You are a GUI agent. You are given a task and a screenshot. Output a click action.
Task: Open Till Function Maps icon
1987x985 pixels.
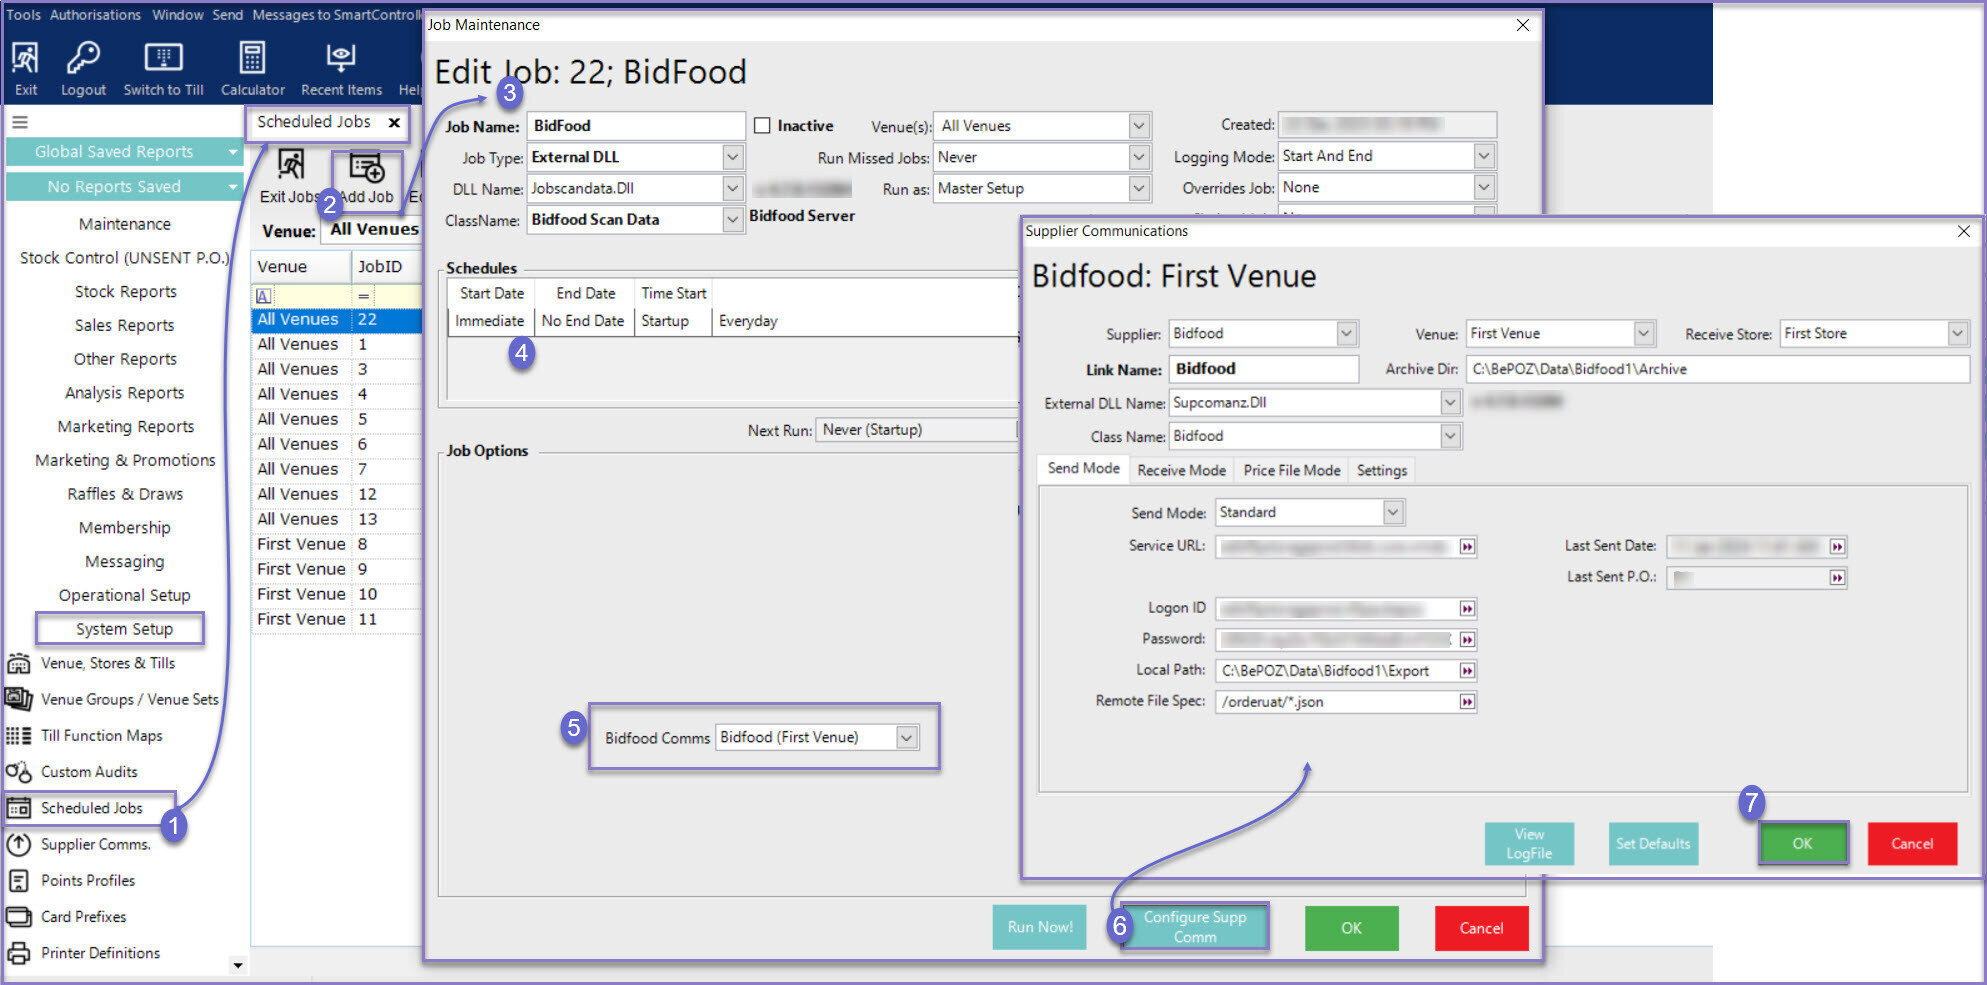pyautogui.click(x=19, y=736)
